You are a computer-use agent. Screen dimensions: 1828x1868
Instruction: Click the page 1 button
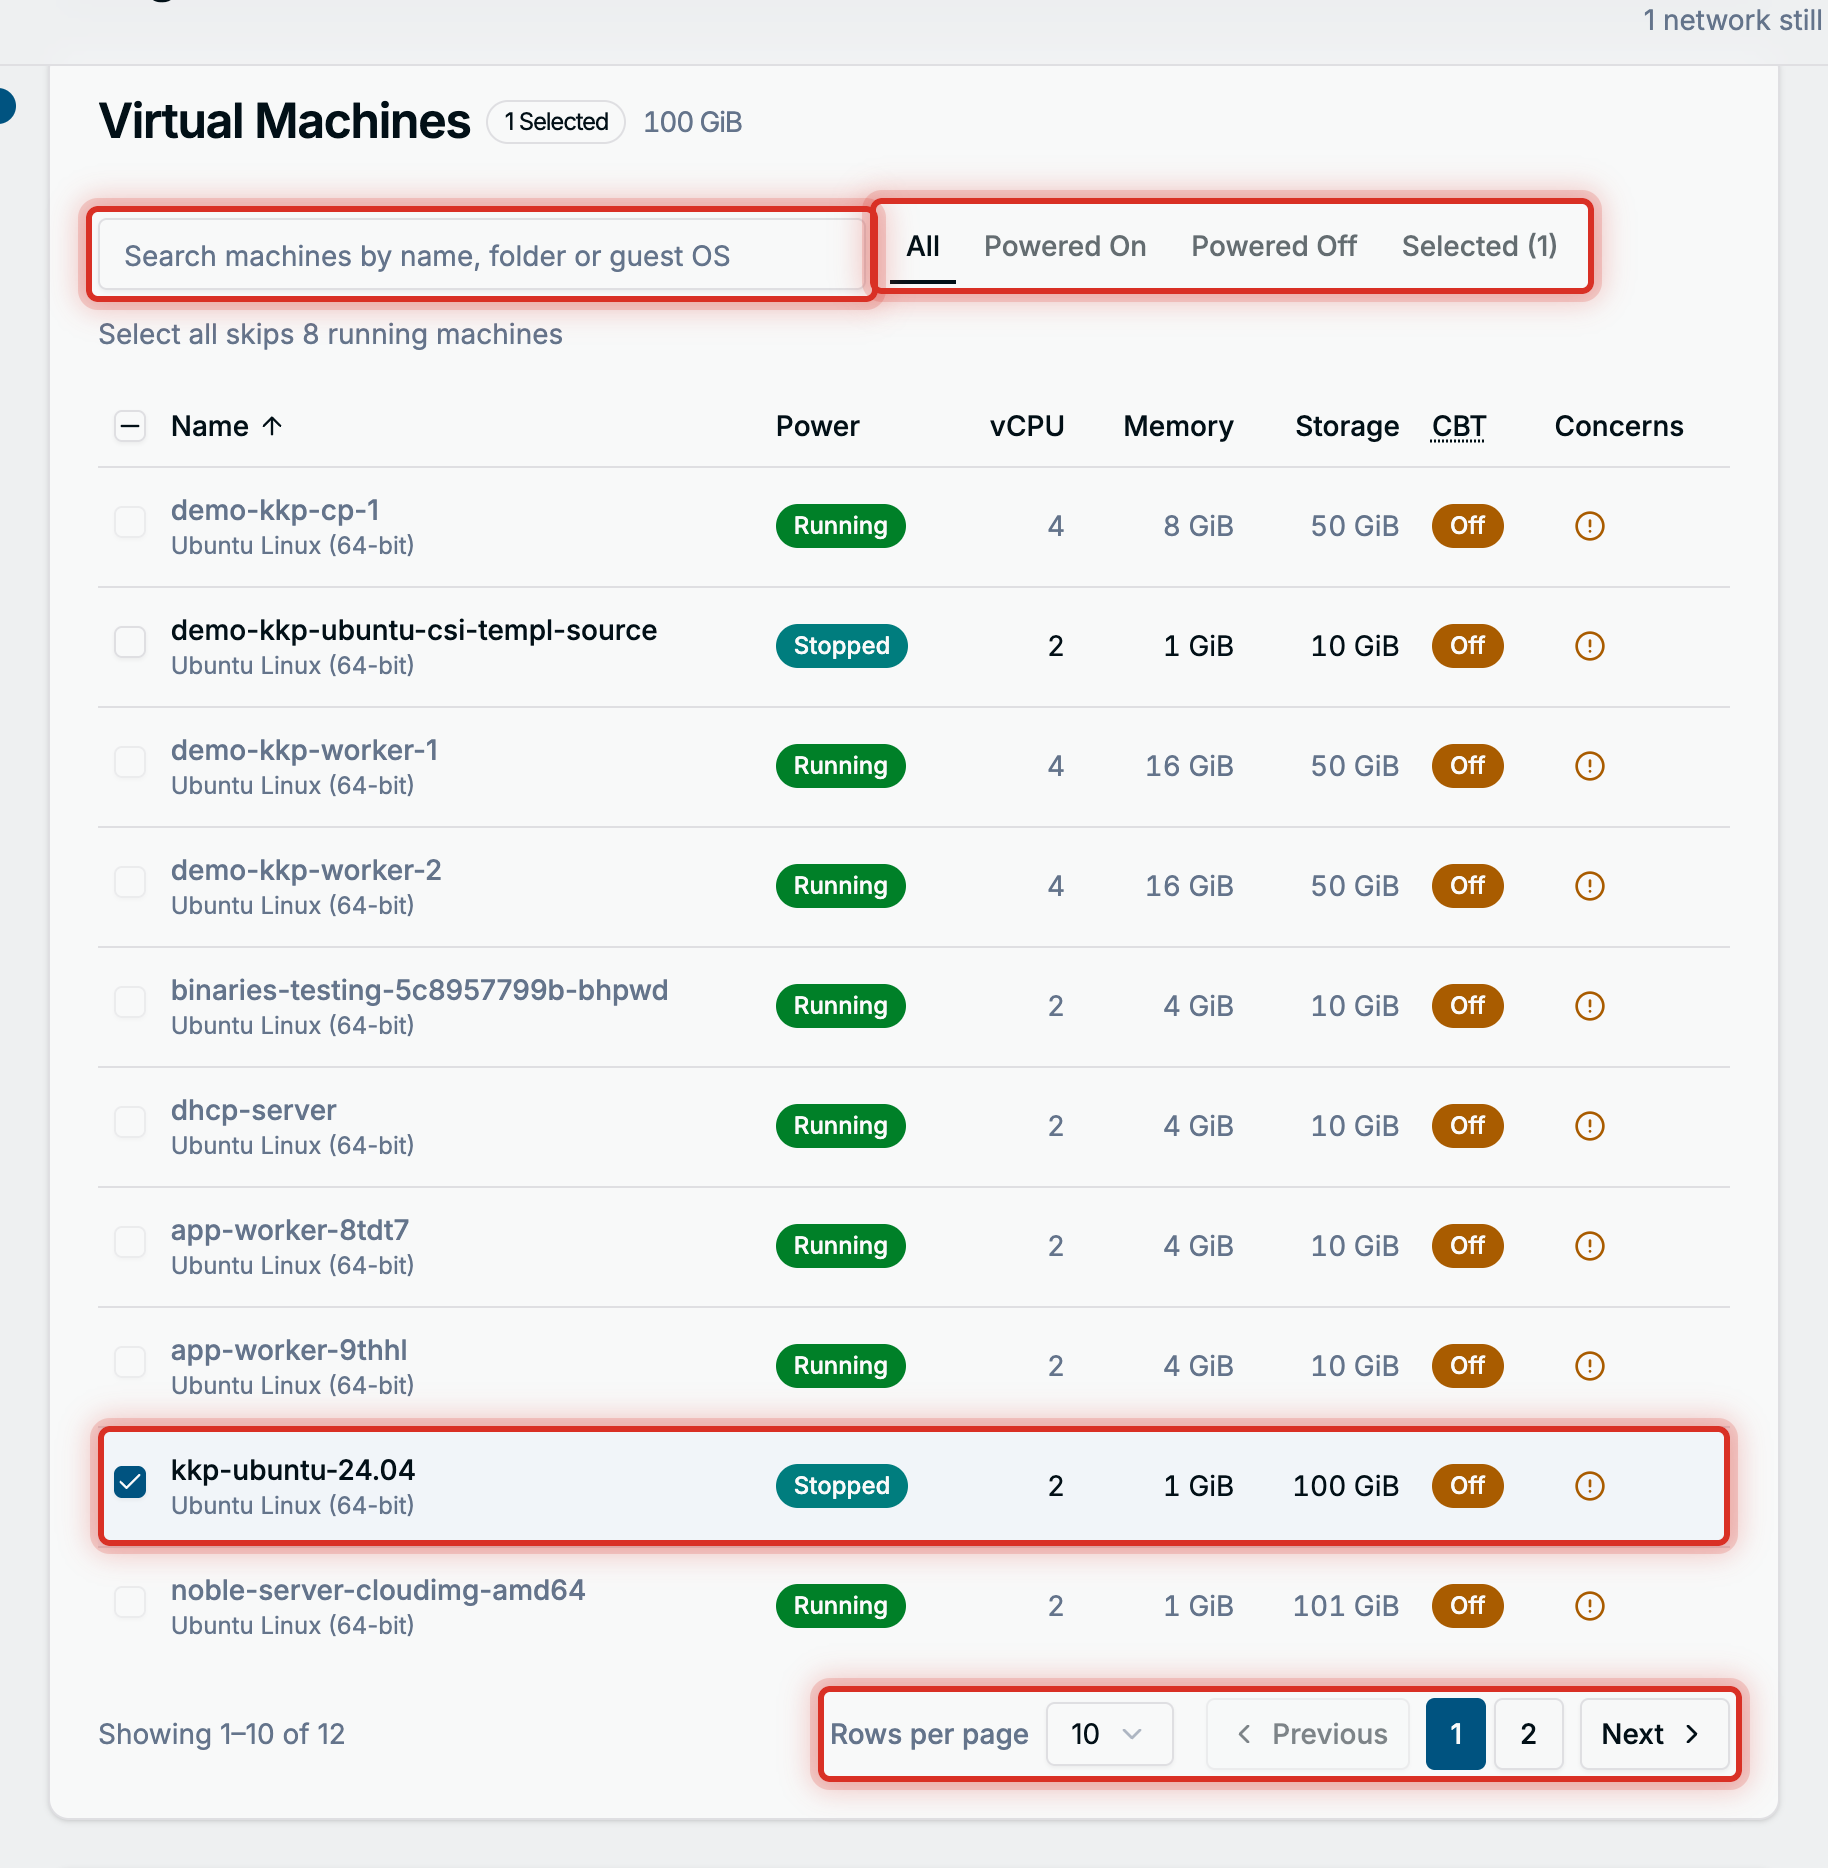tap(1456, 1734)
